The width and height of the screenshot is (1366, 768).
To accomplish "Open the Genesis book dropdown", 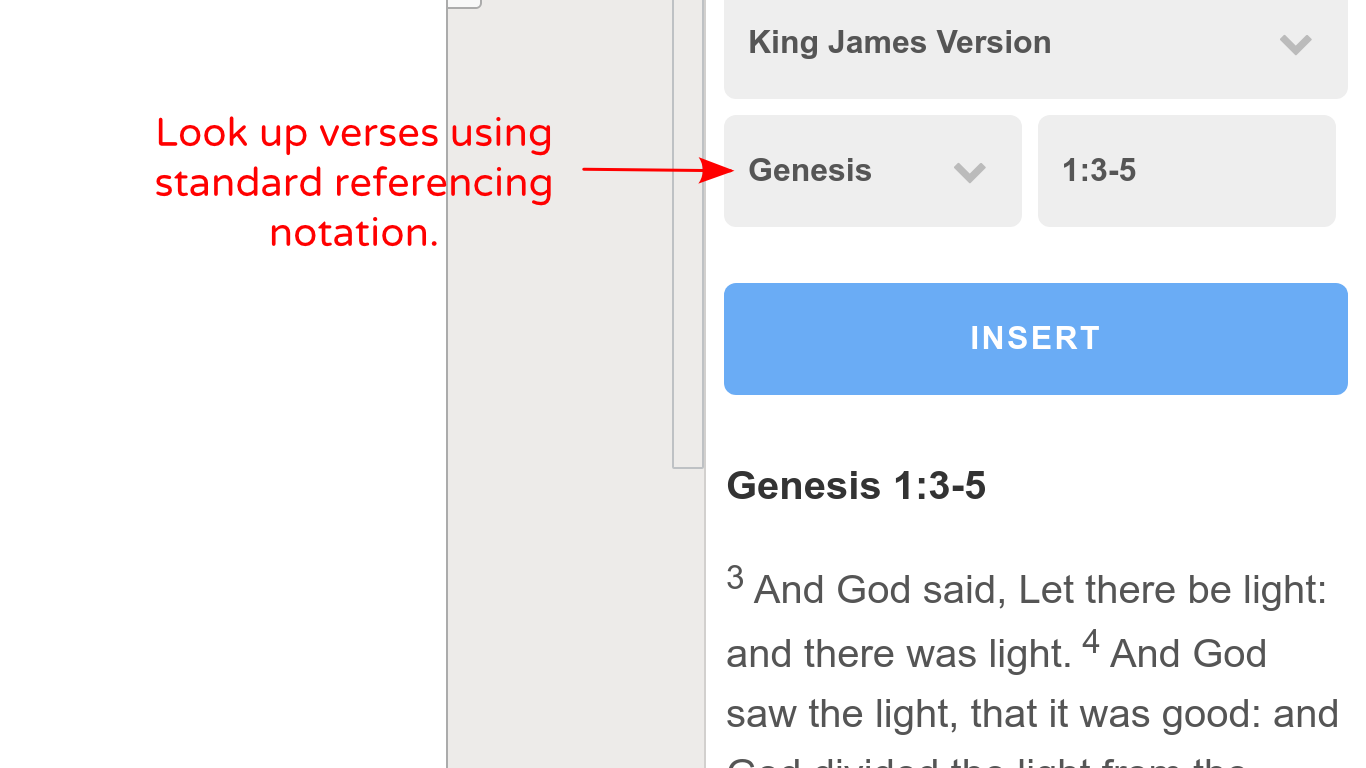I will [x=872, y=171].
